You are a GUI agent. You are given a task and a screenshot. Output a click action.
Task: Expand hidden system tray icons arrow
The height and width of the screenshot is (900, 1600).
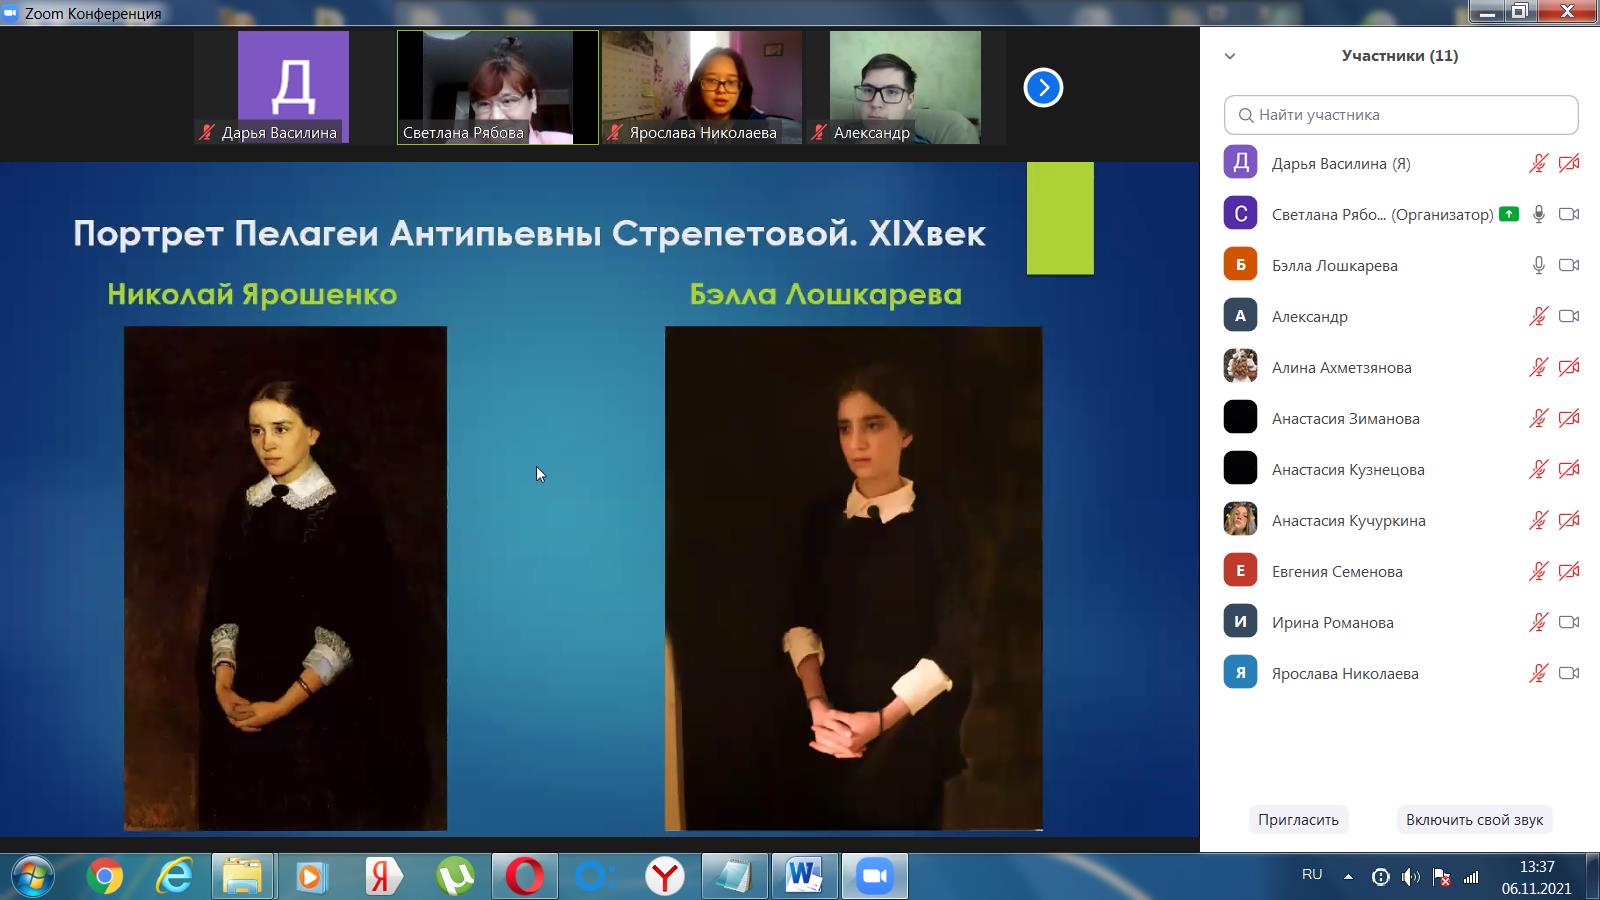click(1348, 877)
